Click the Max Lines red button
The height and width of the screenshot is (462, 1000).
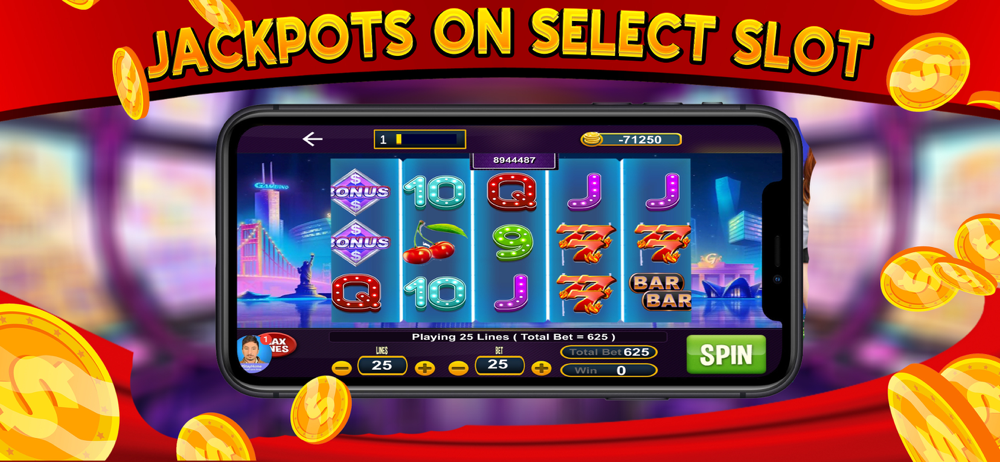pos(281,345)
